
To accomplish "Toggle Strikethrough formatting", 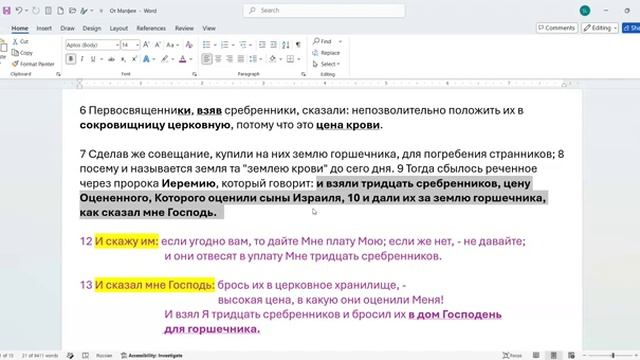I will point(111,59).
